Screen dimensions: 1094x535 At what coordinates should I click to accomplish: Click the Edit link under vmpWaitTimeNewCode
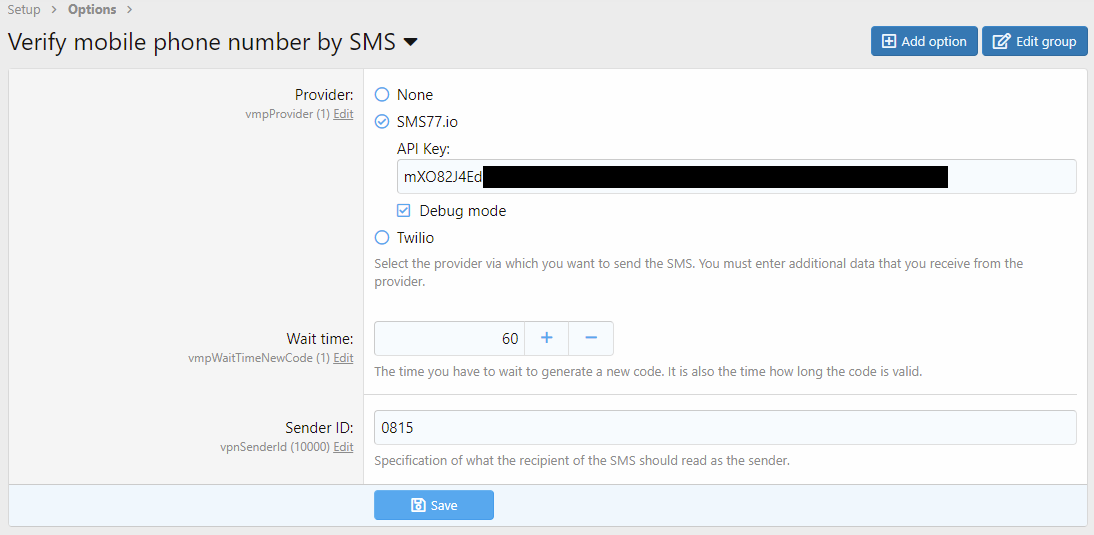pyautogui.click(x=343, y=358)
